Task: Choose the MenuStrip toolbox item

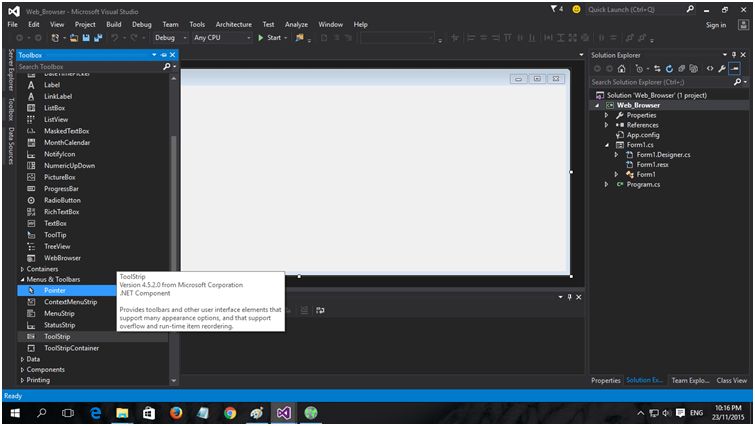Action: (x=59, y=313)
